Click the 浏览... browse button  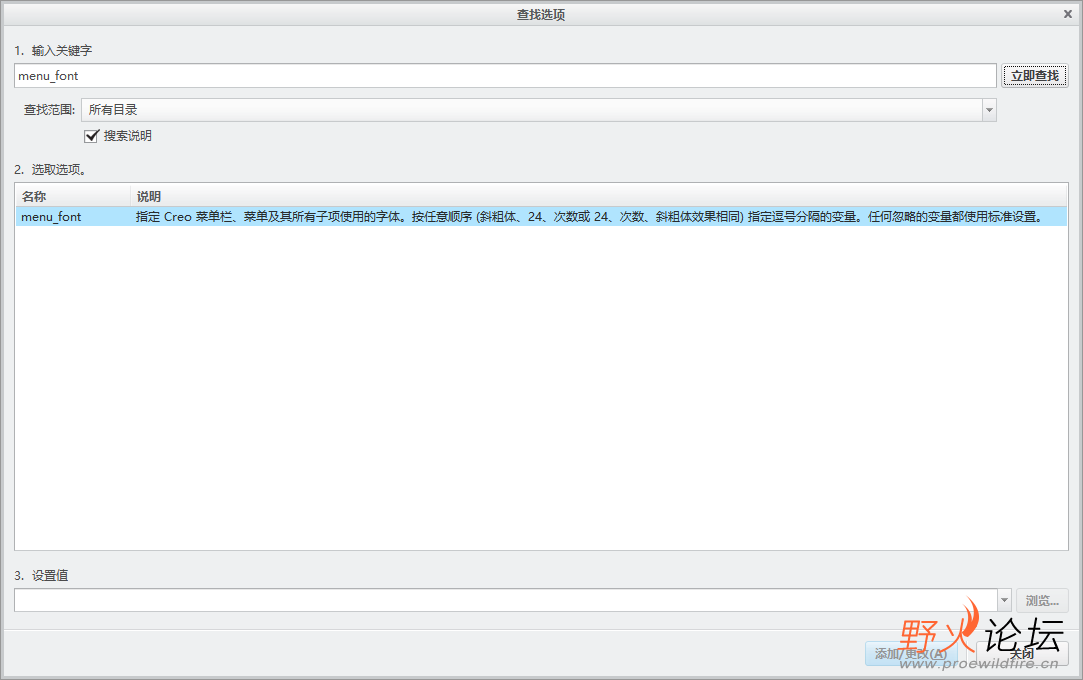pos(1042,601)
